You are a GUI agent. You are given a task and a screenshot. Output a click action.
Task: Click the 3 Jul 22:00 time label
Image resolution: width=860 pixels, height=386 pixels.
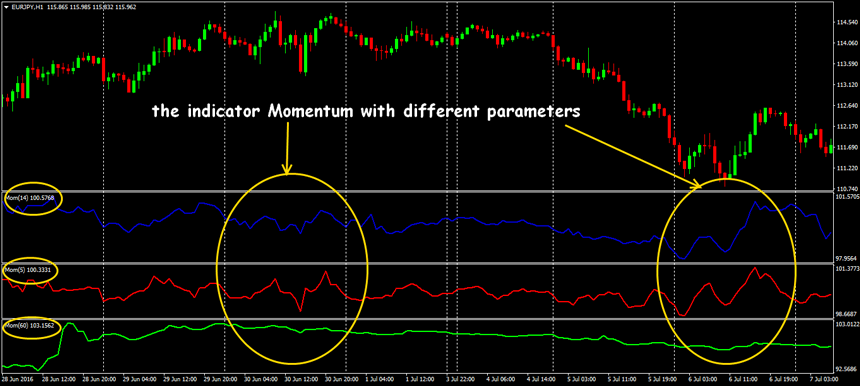[461, 379]
